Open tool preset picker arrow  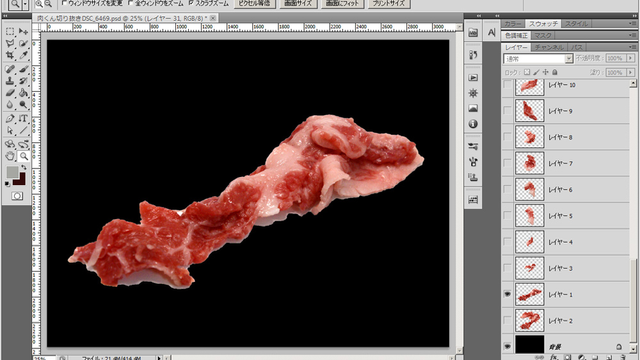tap(25, 4)
